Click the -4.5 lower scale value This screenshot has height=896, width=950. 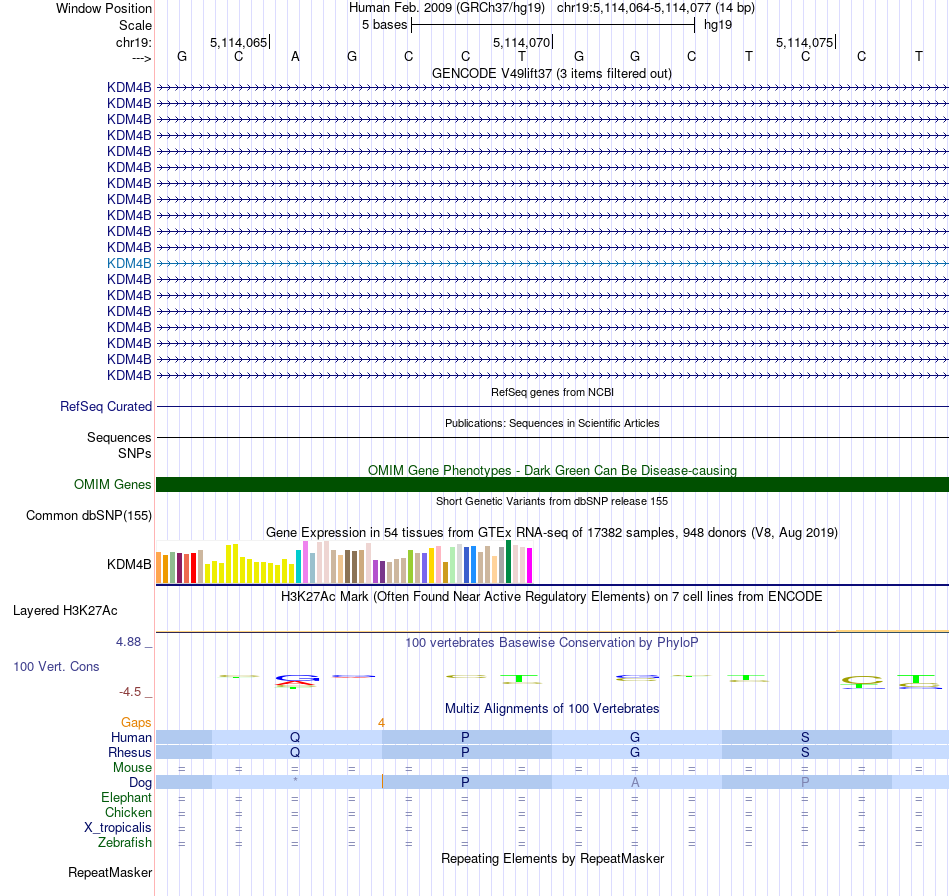click(x=130, y=692)
